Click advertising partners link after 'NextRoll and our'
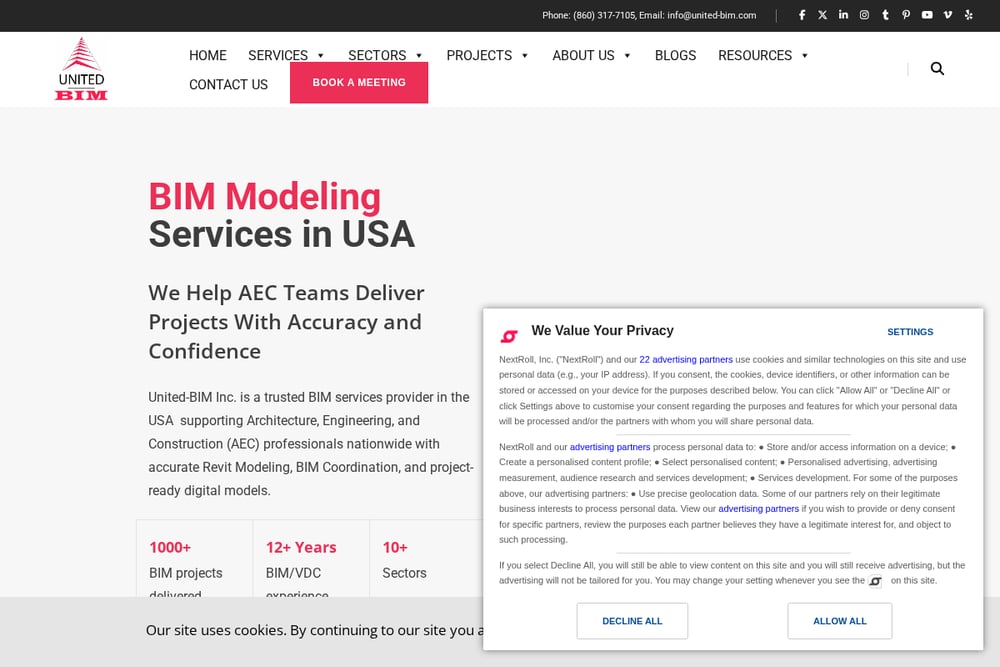 610,447
